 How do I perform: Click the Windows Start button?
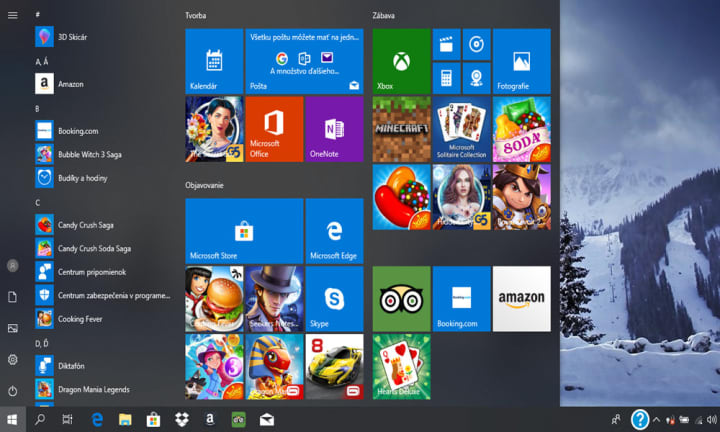tap(13, 419)
